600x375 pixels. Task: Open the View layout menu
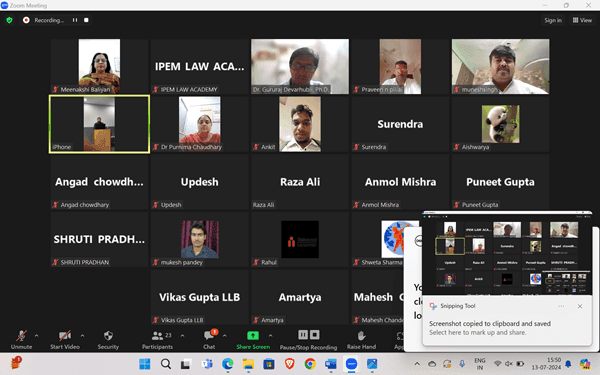click(582, 20)
